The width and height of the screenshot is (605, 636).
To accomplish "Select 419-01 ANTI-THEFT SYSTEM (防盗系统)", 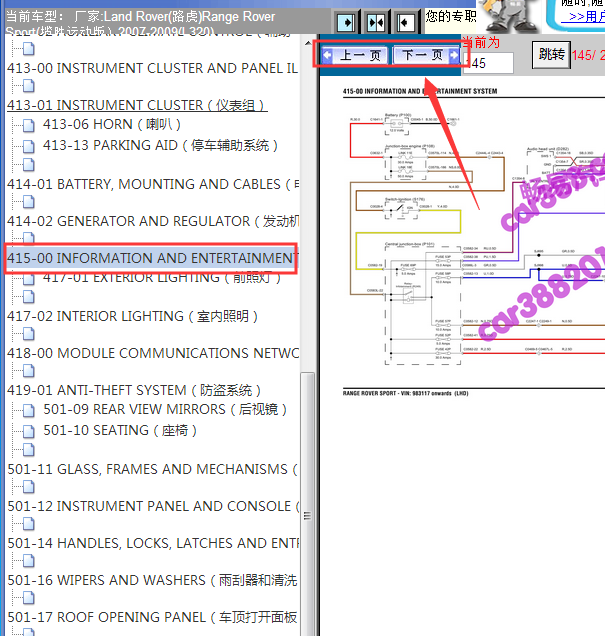I will (134, 390).
